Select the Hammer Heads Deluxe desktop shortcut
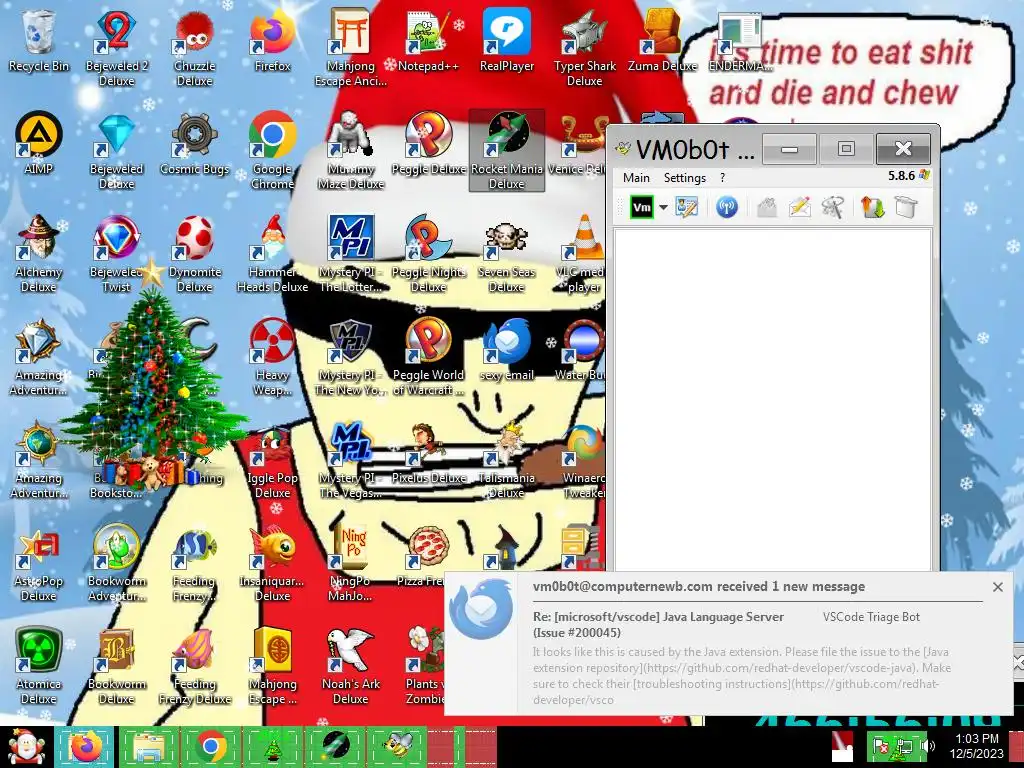The width and height of the screenshot is (1024, 768). 272,253
